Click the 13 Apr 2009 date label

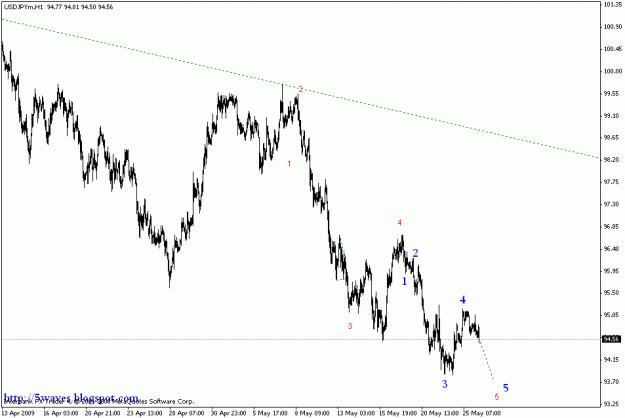[x=18, y=413]
